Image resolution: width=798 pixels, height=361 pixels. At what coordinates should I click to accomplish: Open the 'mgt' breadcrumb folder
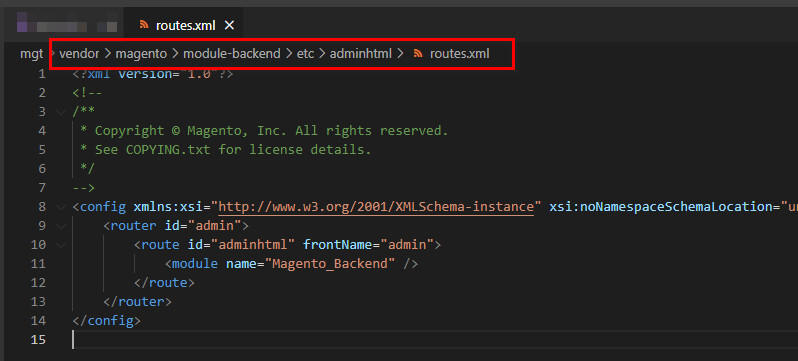(x=32, y=53)
